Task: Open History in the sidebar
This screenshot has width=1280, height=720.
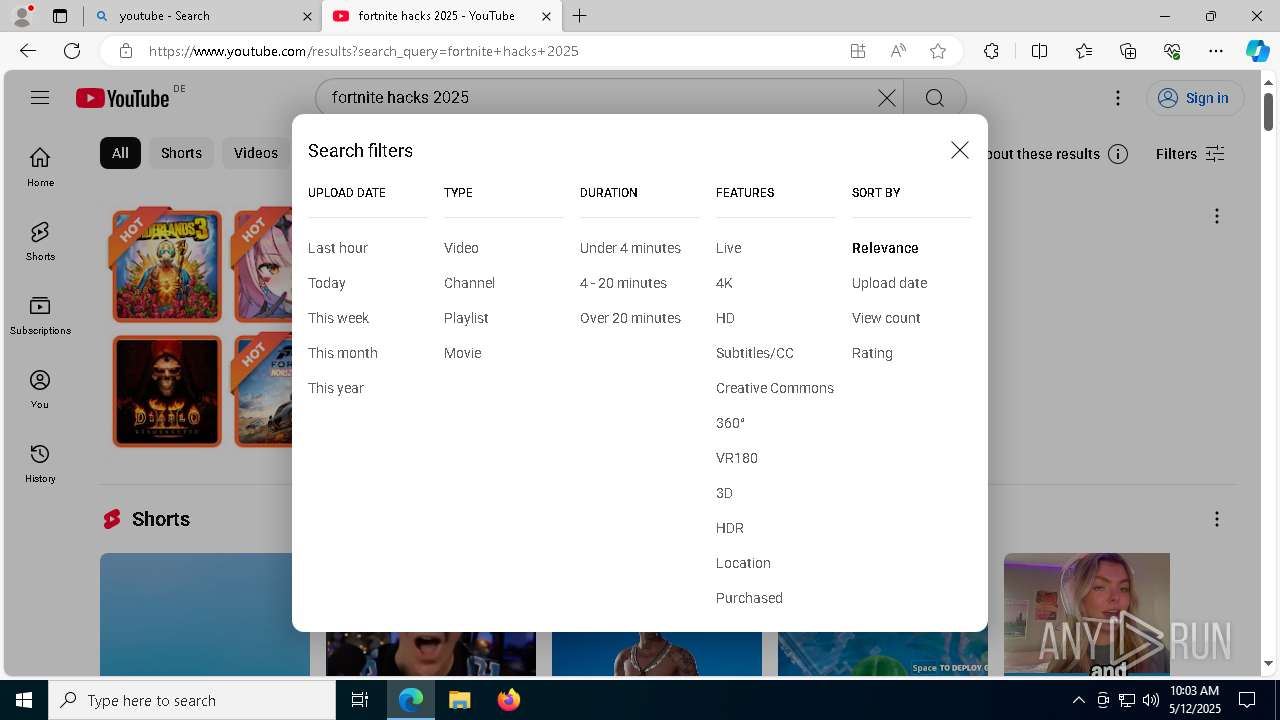Action: click(x=40, y=463)
